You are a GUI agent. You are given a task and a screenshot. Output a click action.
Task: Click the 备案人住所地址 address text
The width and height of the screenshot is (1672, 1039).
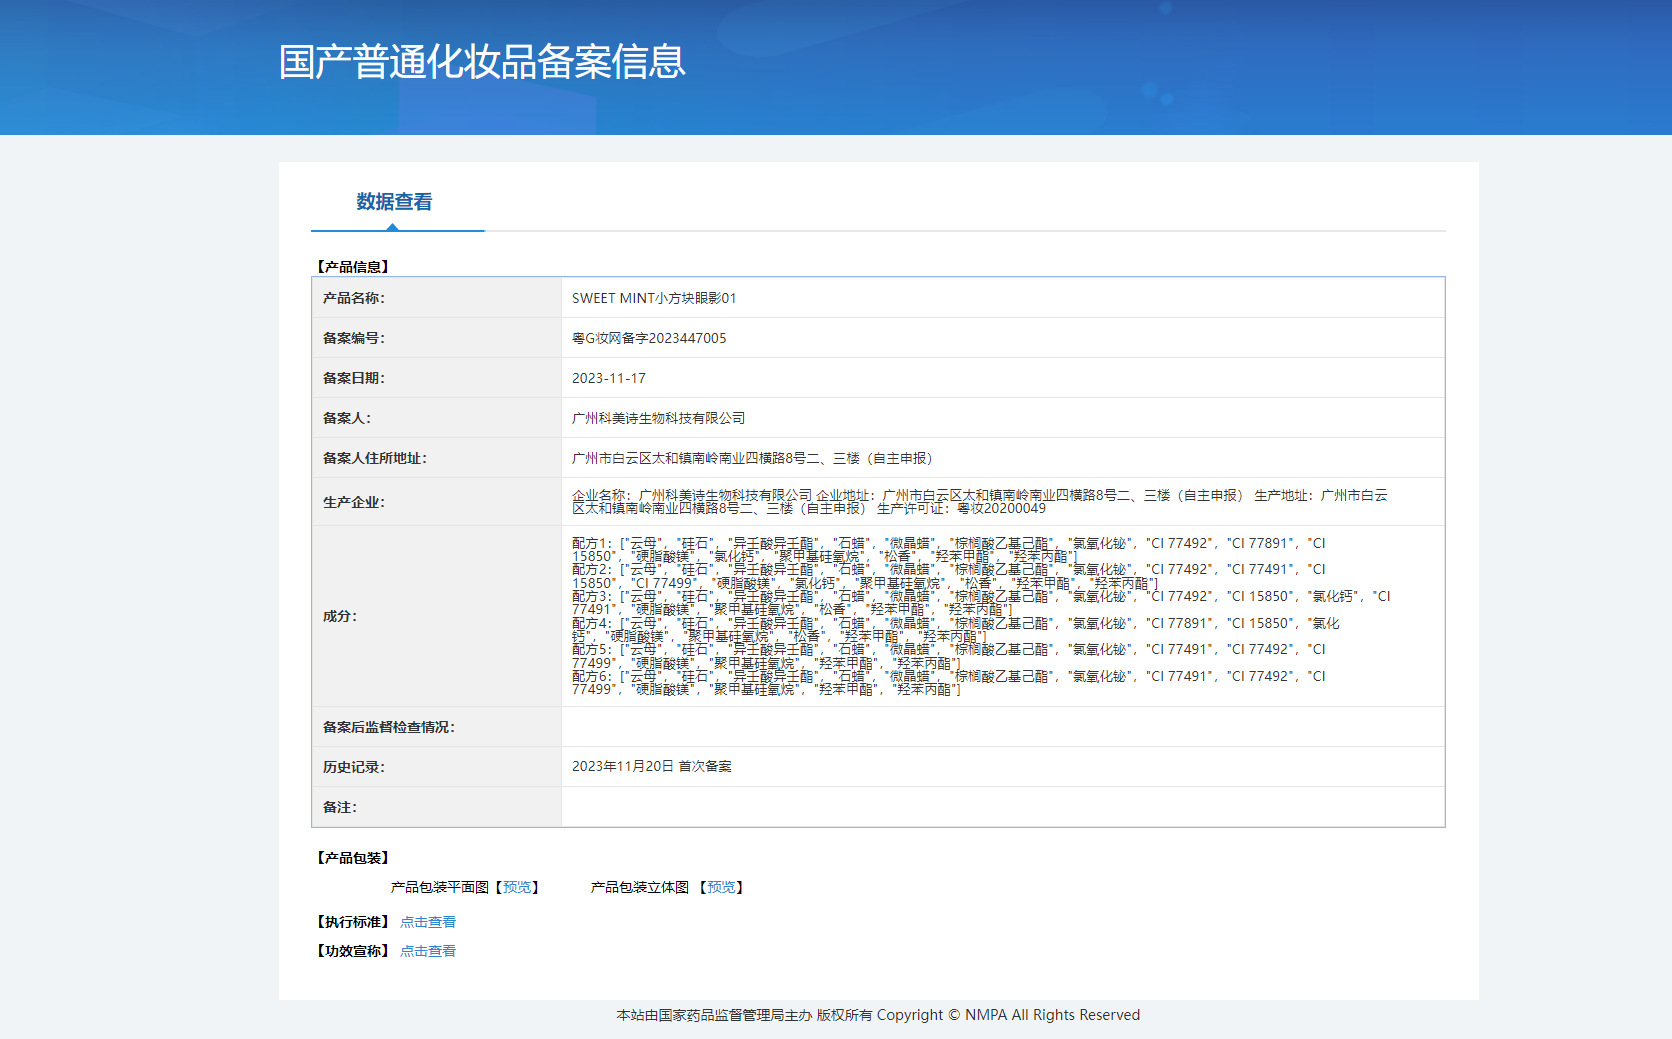[x=752, y=458]
